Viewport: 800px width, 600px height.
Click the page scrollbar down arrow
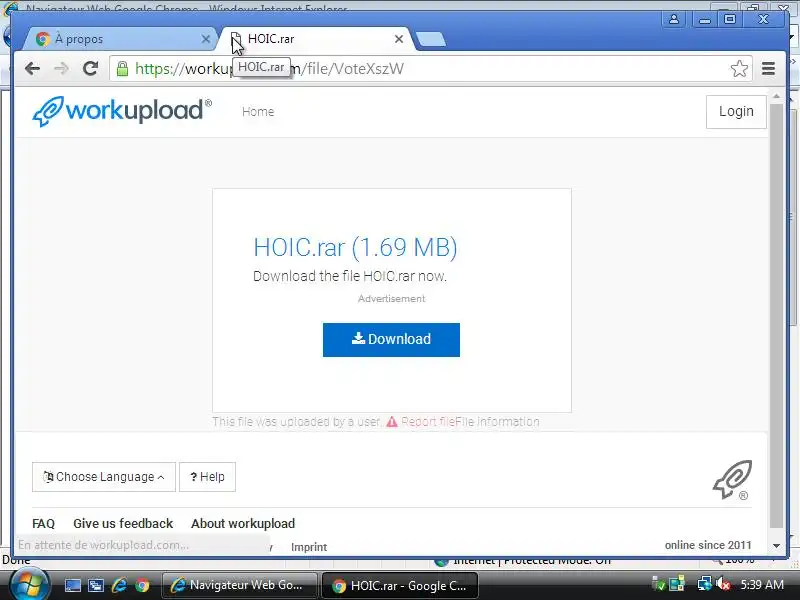(x=776, y=545)
